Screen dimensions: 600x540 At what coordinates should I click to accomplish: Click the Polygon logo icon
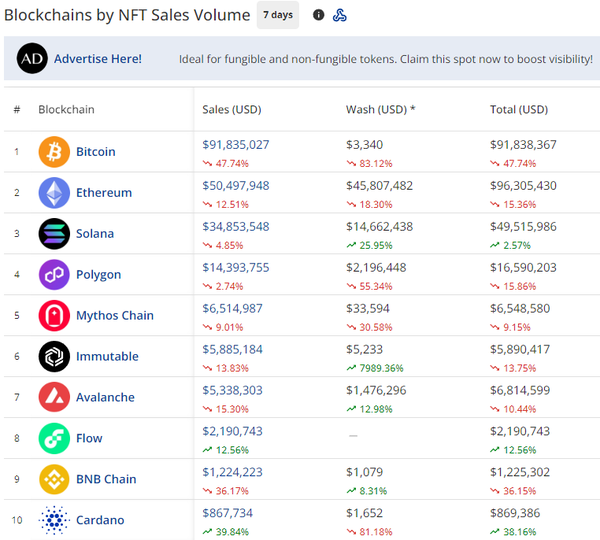tap(54, 275)
